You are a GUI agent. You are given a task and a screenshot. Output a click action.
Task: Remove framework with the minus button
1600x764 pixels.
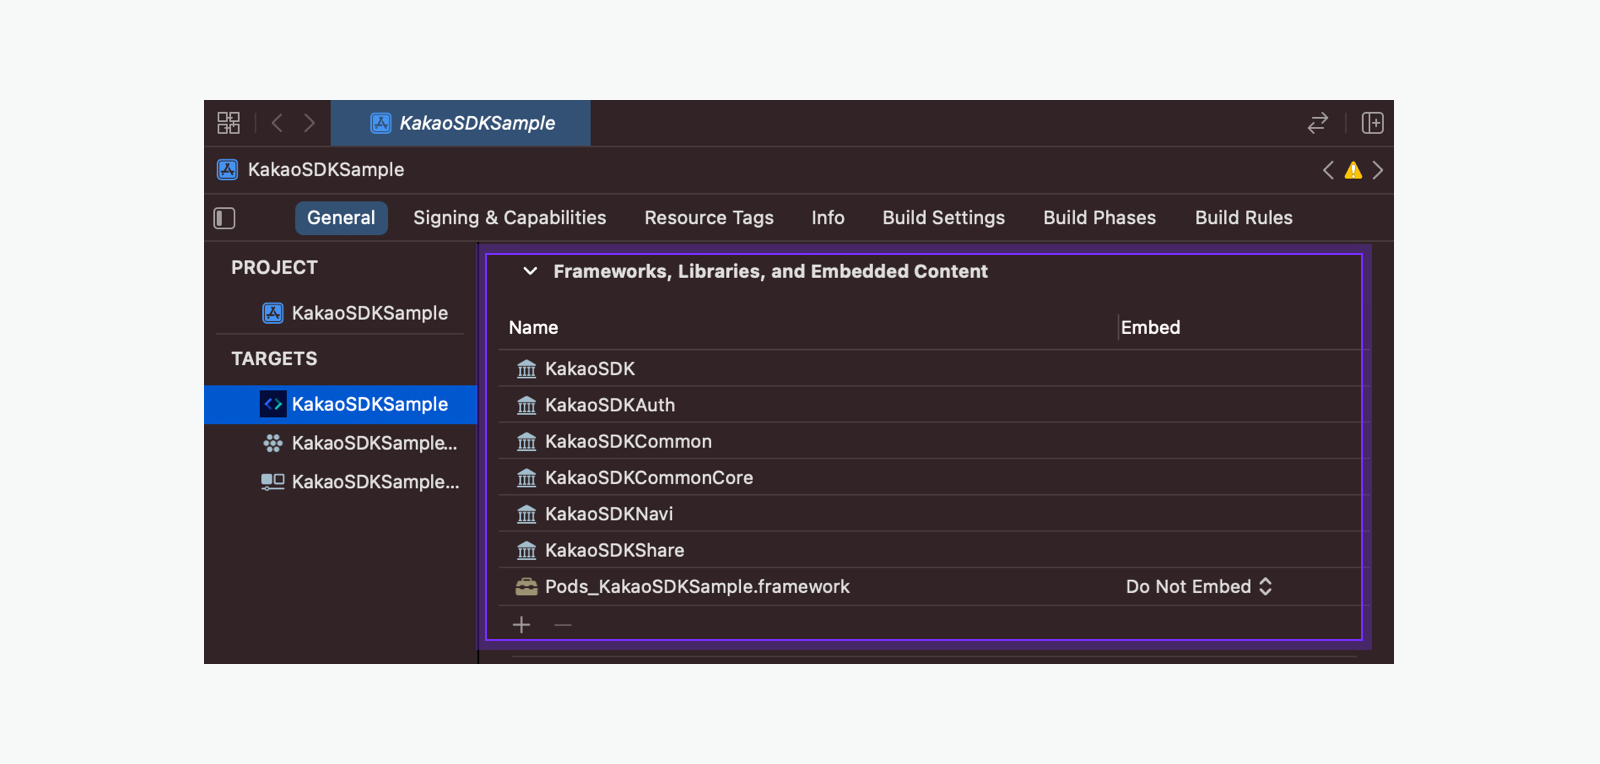(563, 625)
